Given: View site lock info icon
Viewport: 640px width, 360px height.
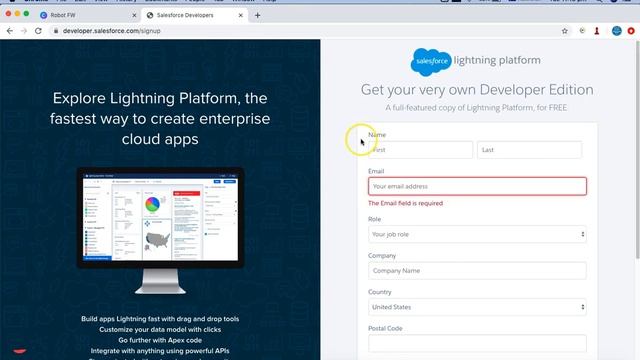Looking at the screenshot, I should coord(56,31).
